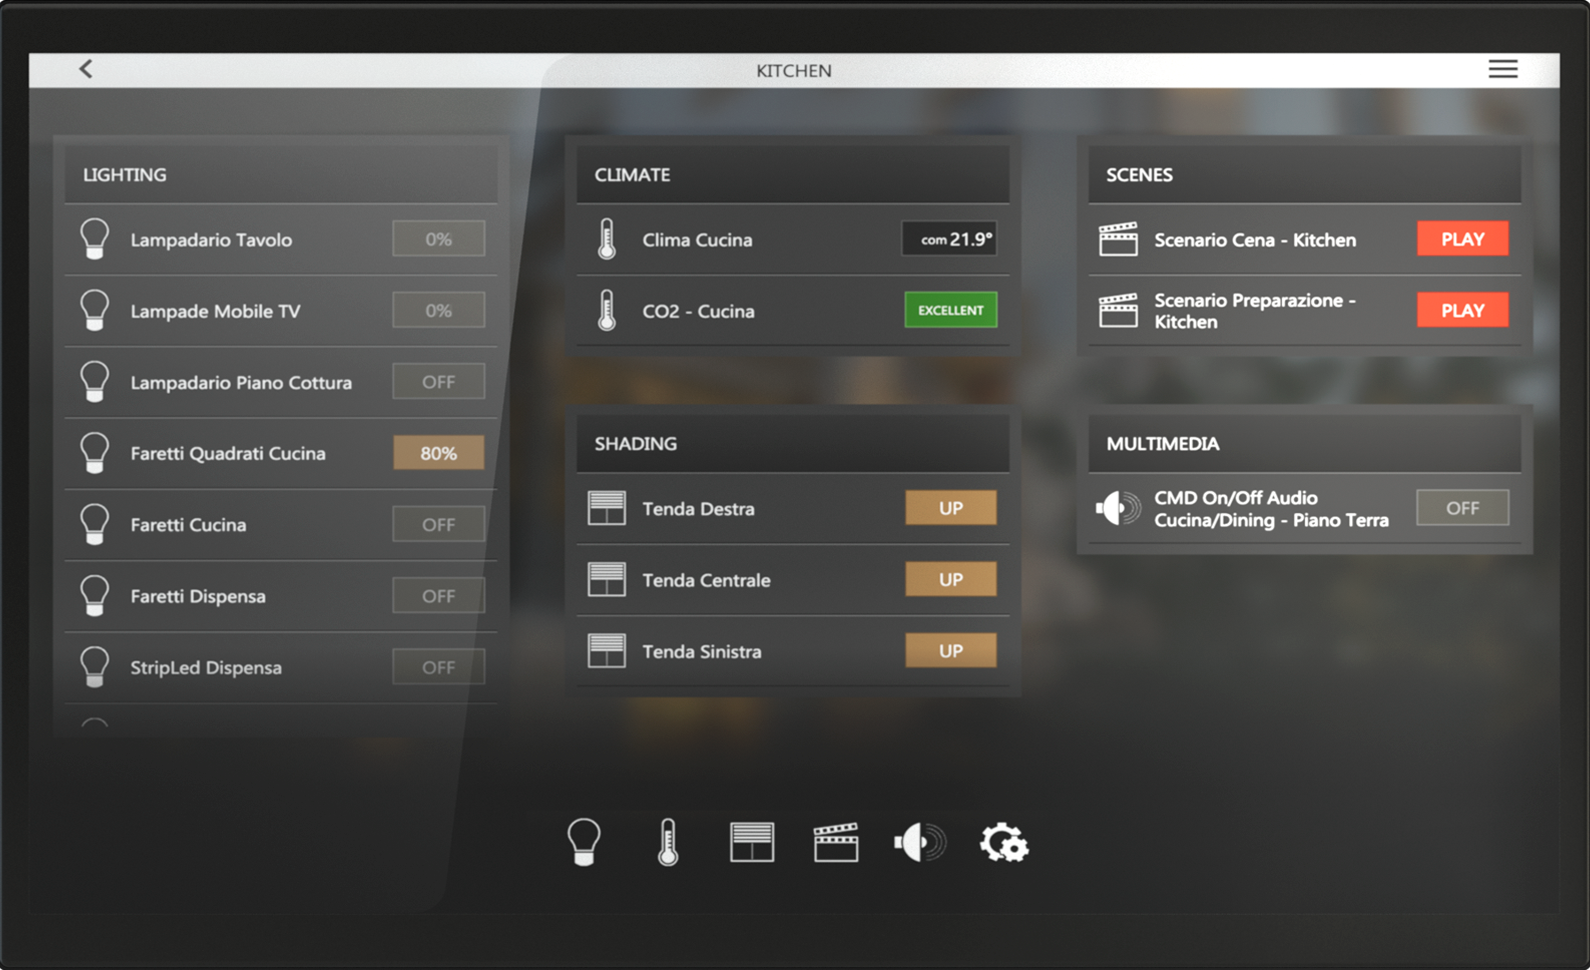Image resolution: width=1590 pixels, height=970 pixels.
Task: Toggle StripLed Dispensa light
Action: point(438,667)
